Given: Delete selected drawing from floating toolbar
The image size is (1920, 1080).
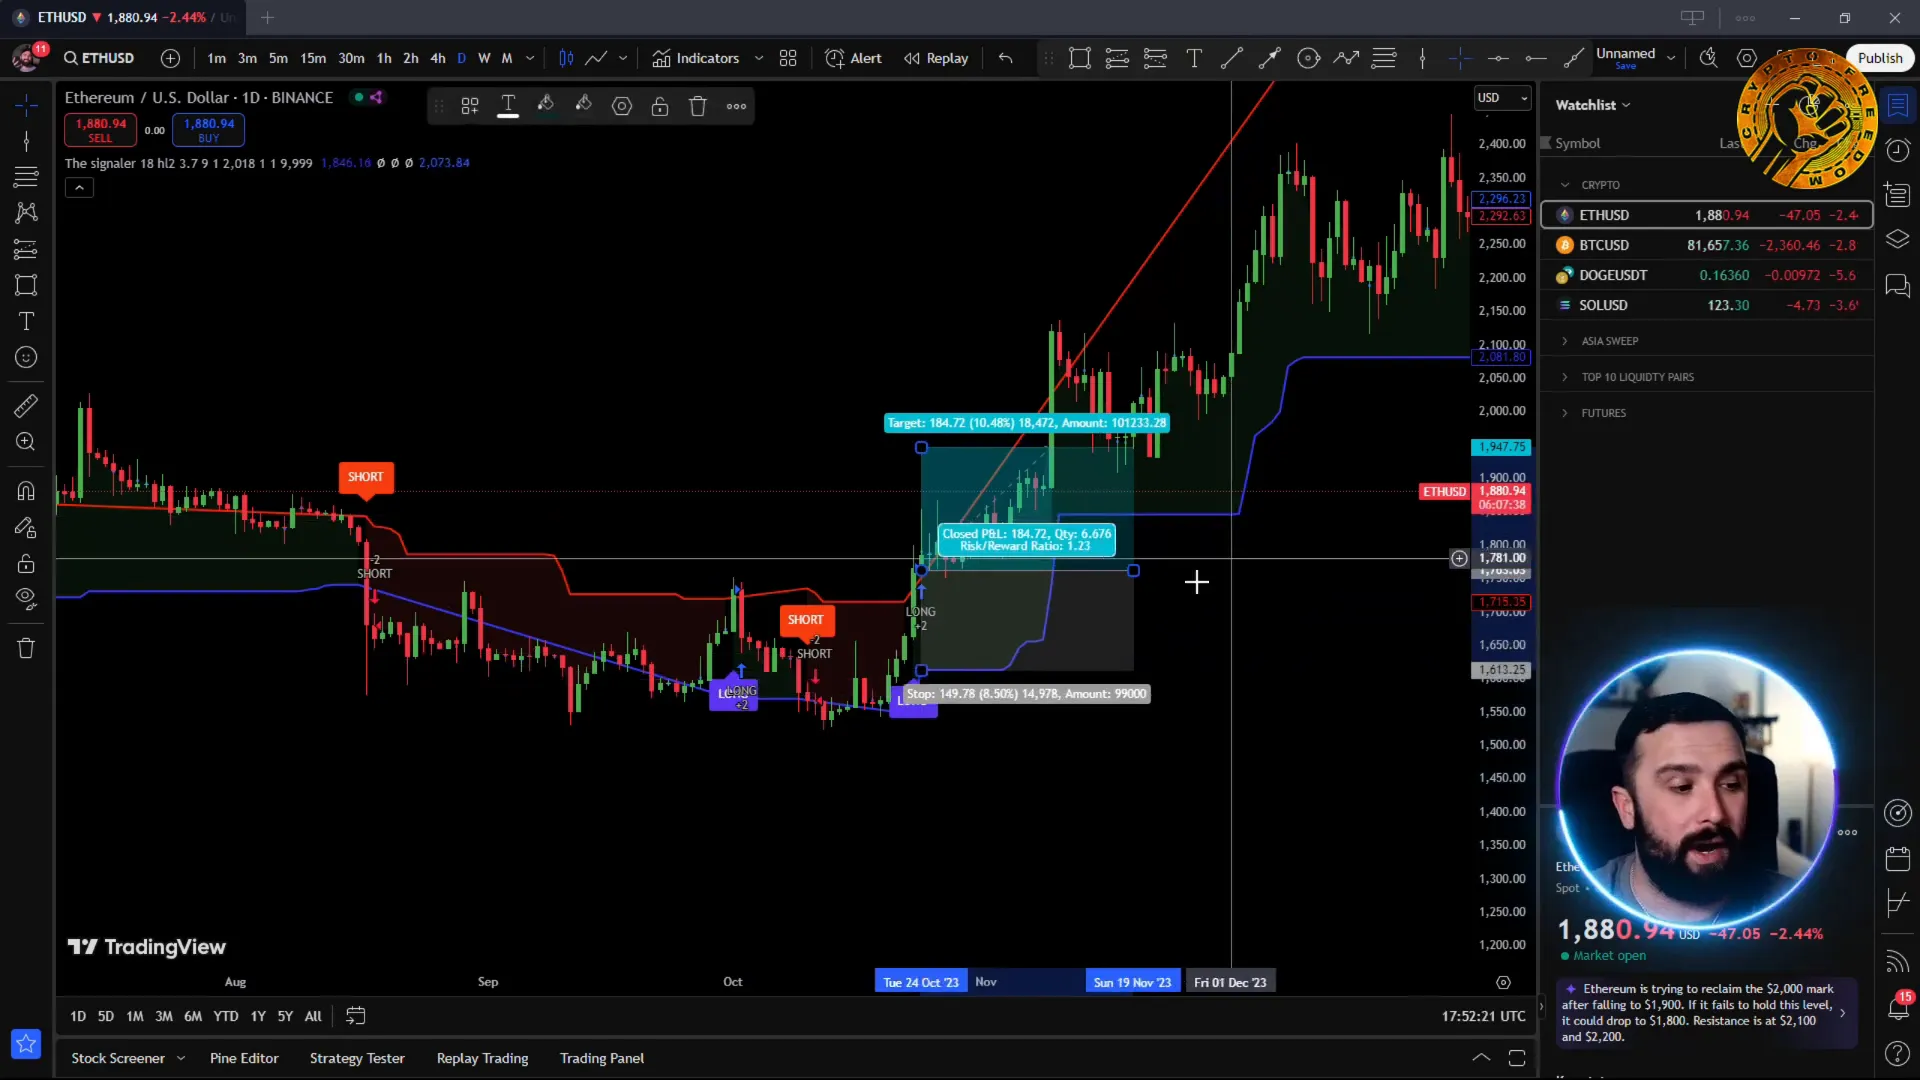Looking at the screenshot, I should click(698, 106).
